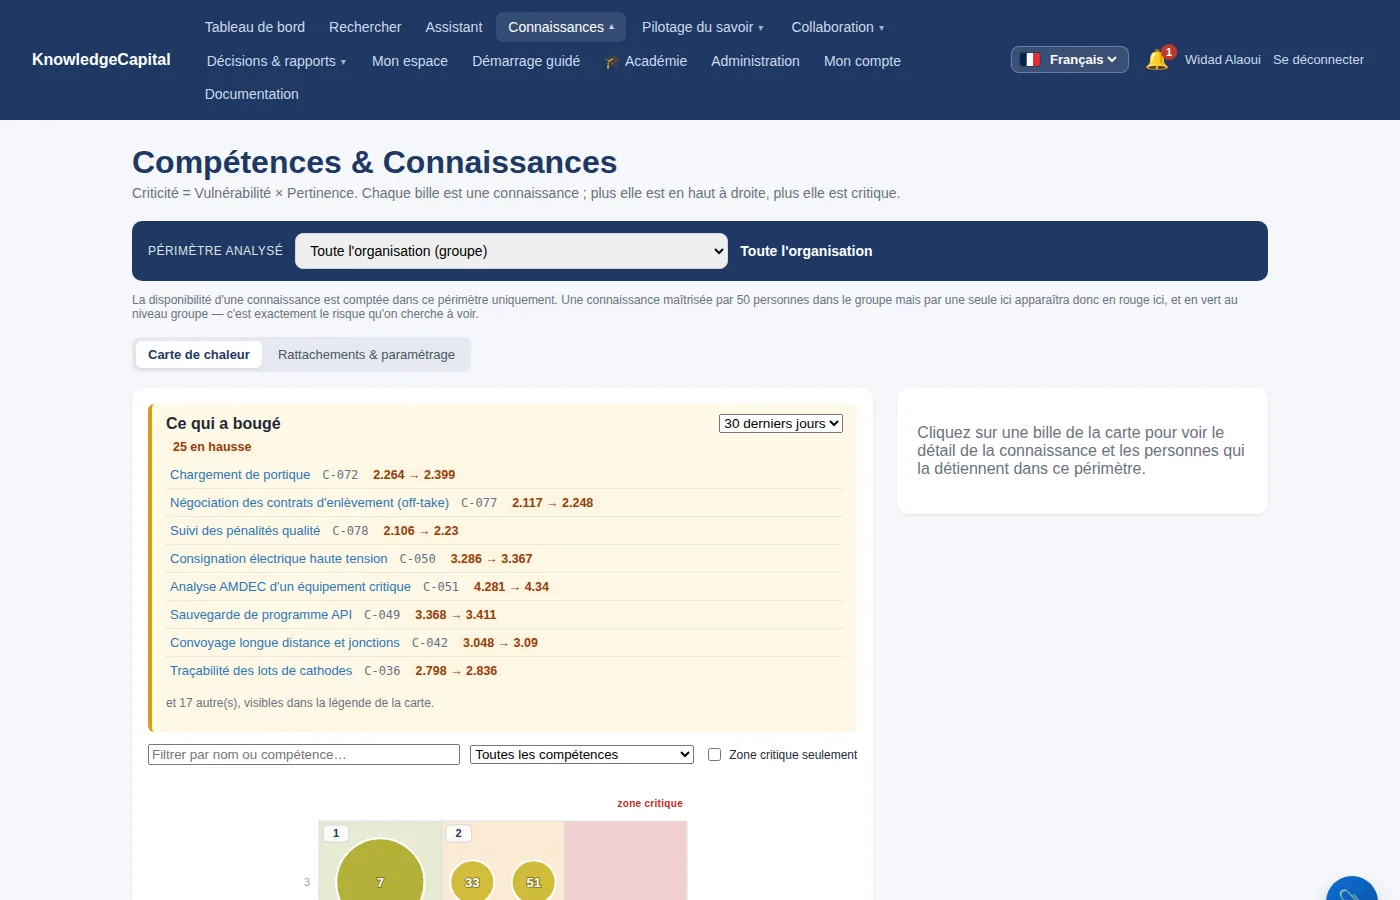
Task: Open Consignation électrique haute tension link
Action: (278, 559)
